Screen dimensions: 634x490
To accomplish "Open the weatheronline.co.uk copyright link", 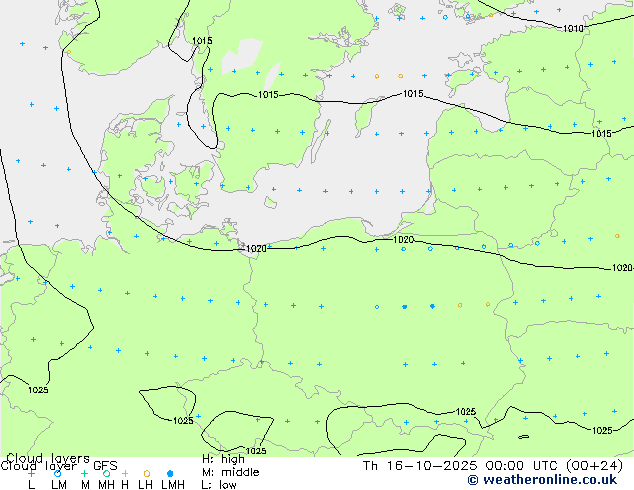I will tap(542, 480).
